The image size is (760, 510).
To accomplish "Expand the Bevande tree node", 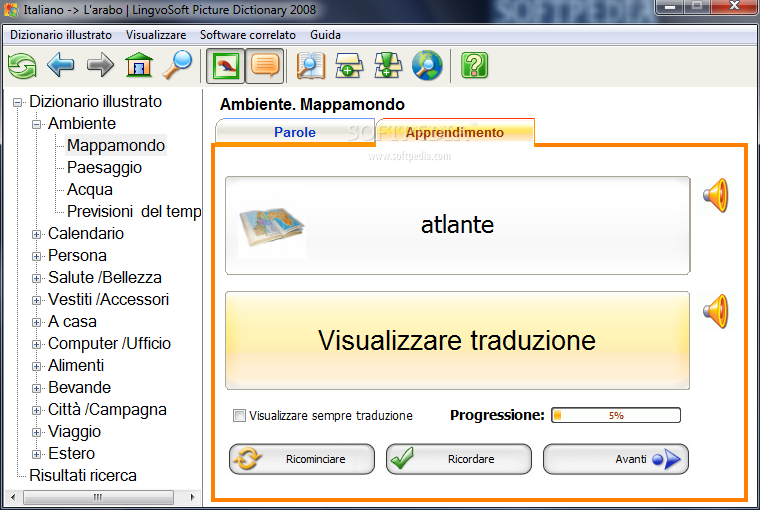I will tap(37, 388).
